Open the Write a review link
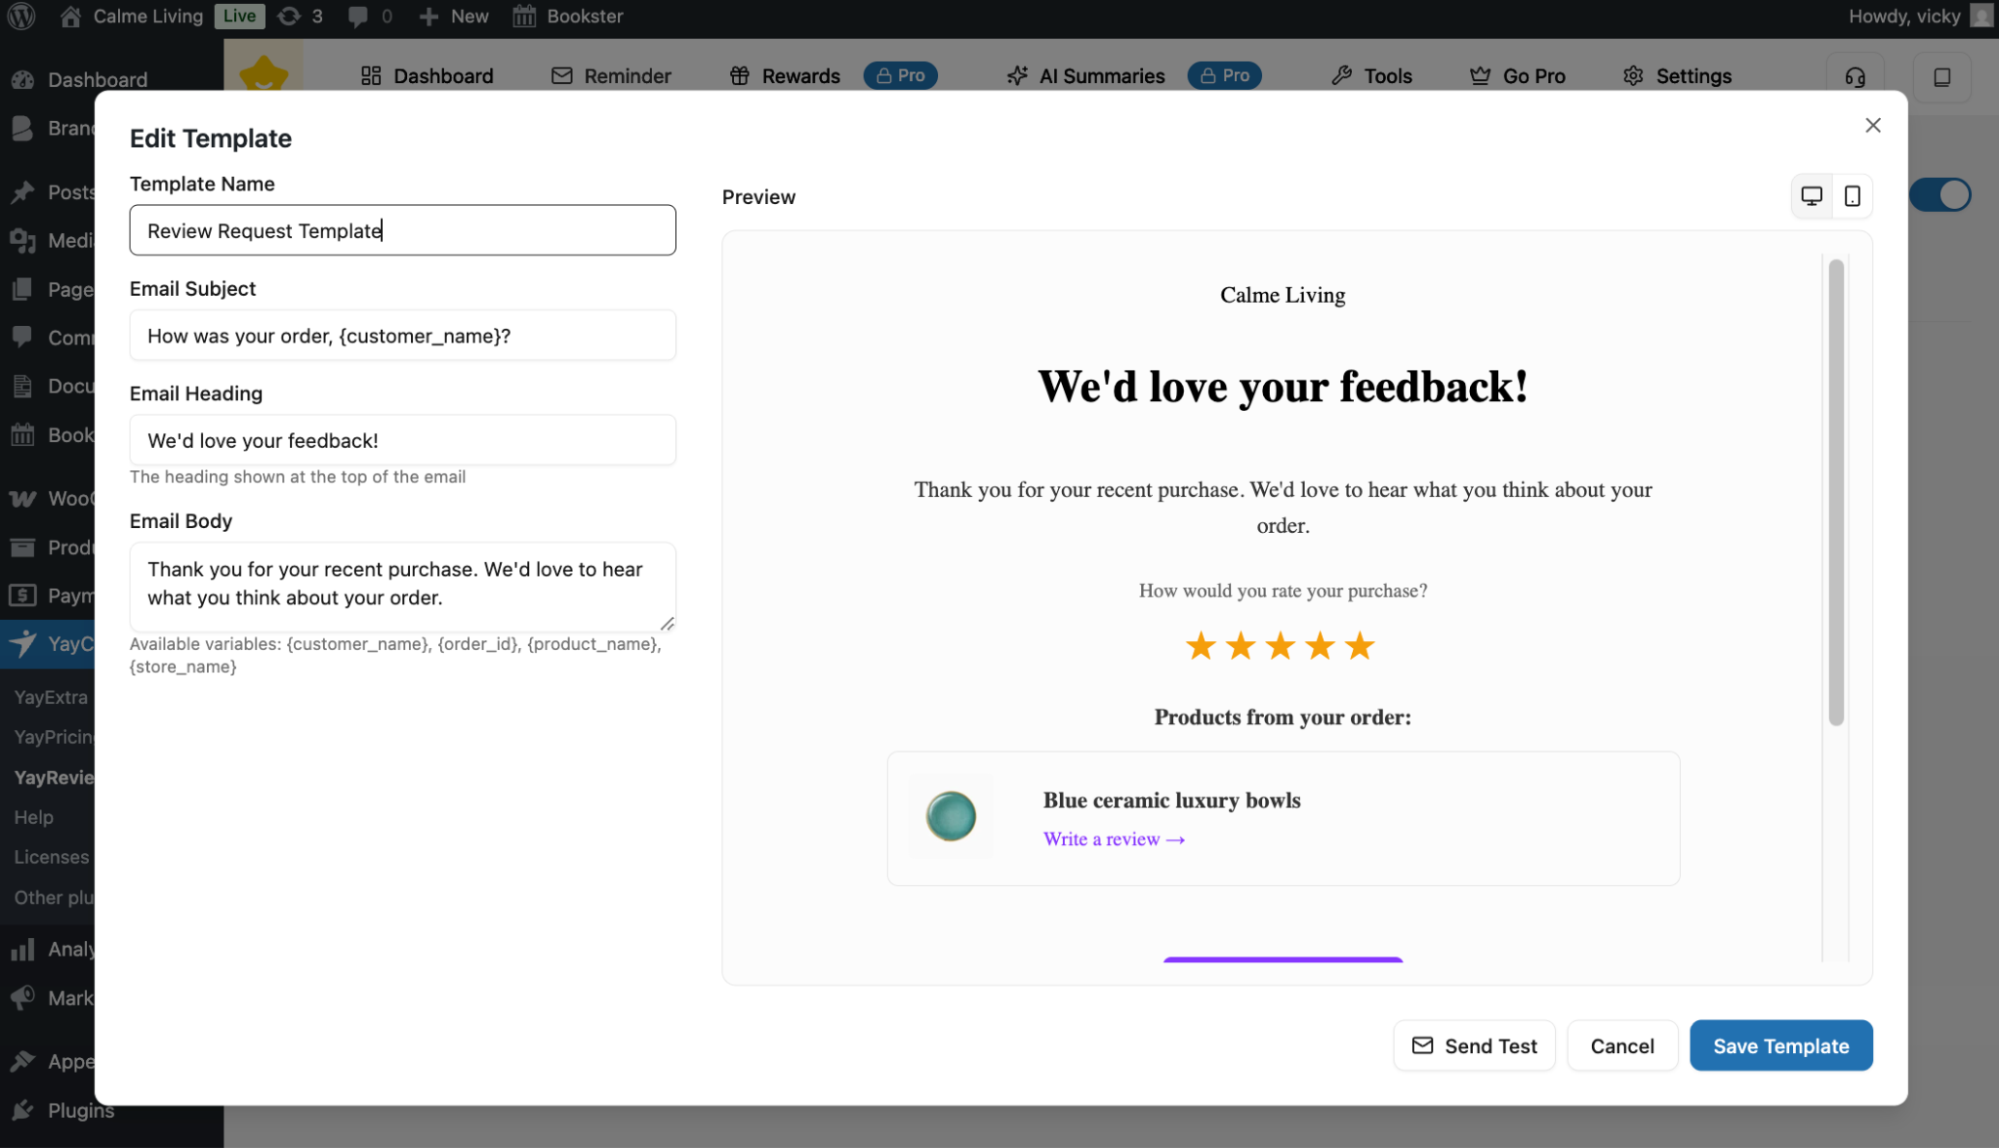 (1113, 839)
